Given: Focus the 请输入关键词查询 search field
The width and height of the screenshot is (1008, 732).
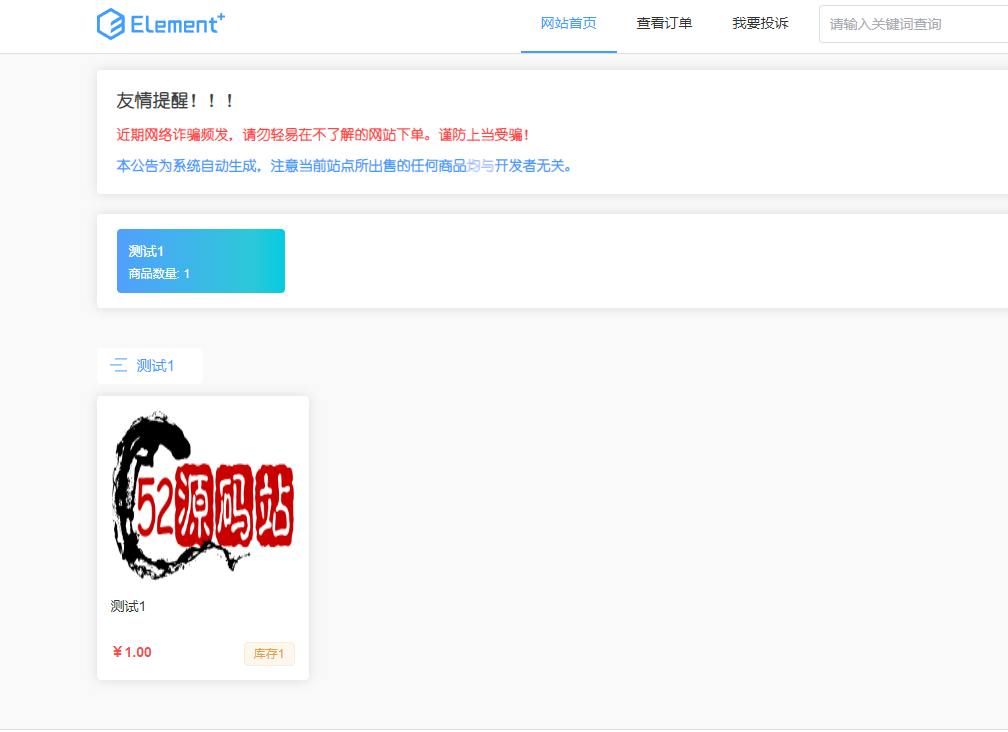Looking at the screenshot, I should 914,24.
